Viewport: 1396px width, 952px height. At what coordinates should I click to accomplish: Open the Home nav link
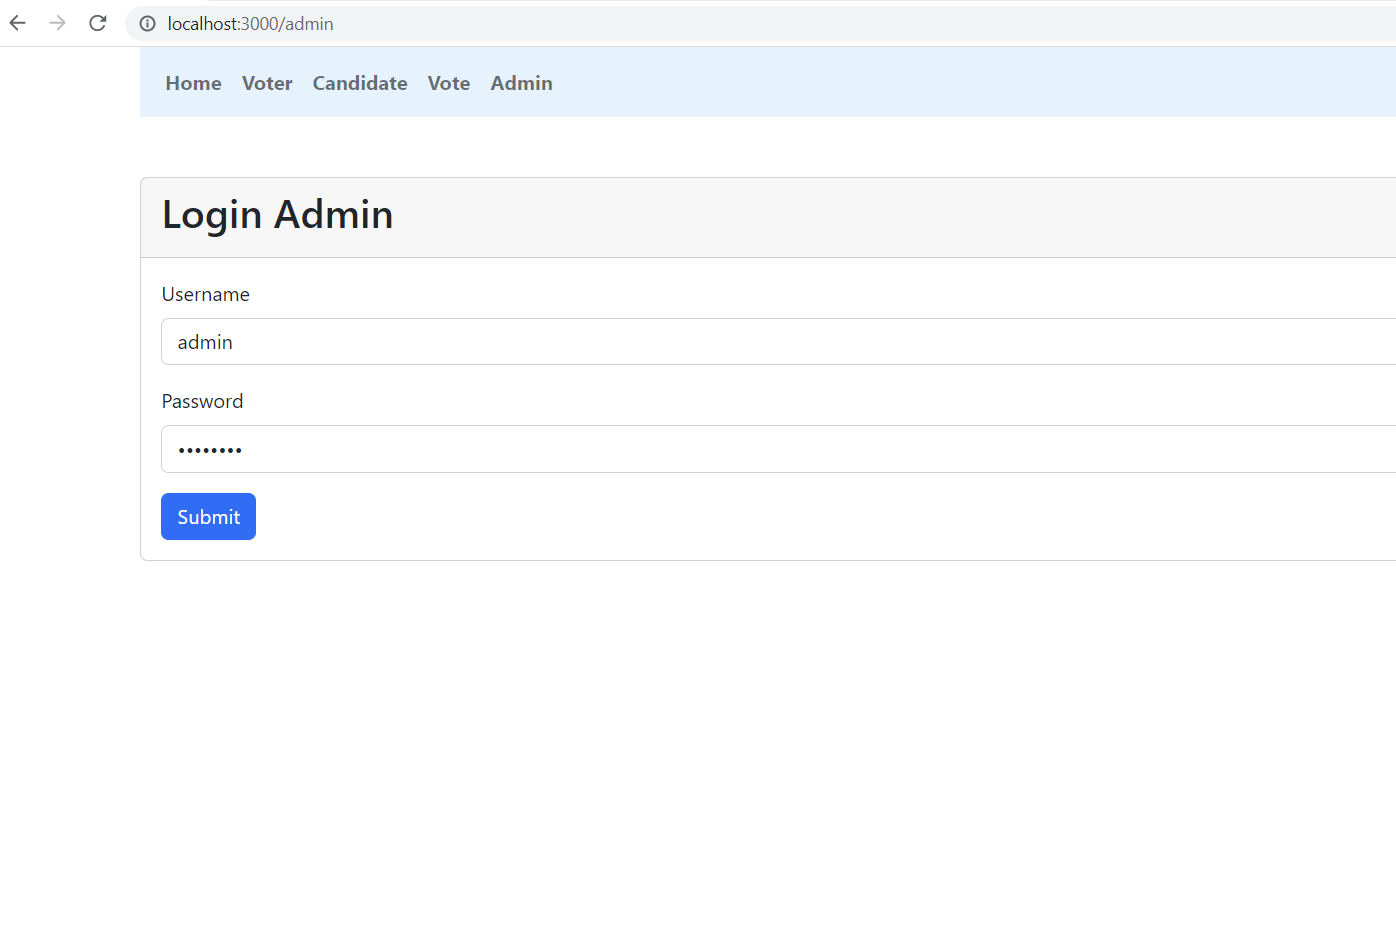pyautogui.click(x=193, y=83)
